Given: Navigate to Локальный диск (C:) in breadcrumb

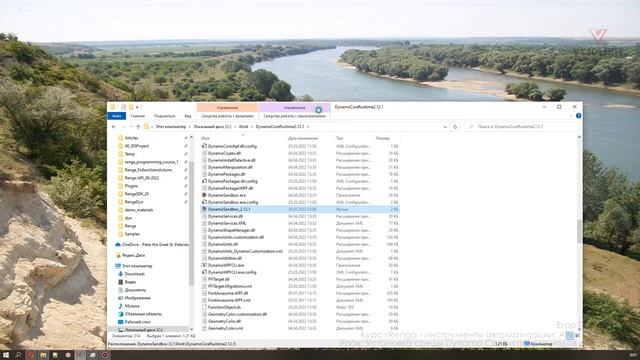Looking at the screenshot, I should pyautogui.click(x=212, y=127).
